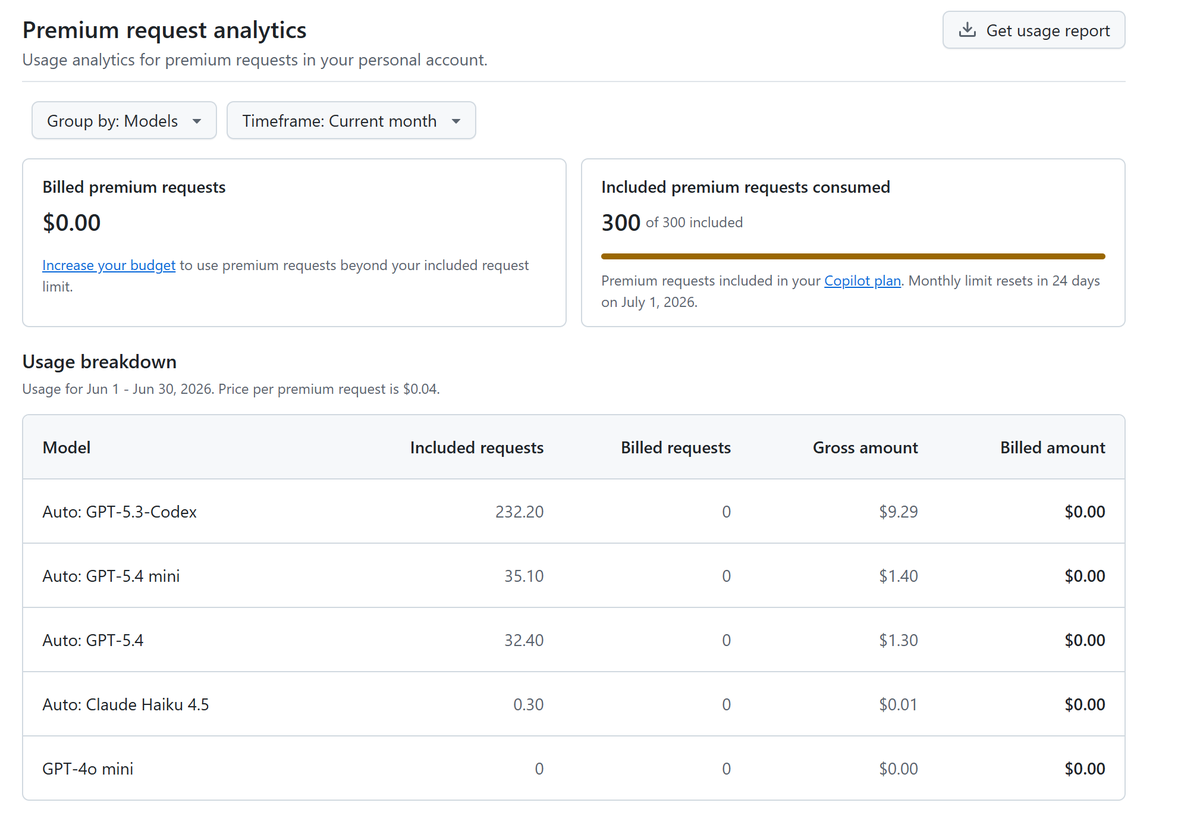The width and height of the screenshot is (1200, 840).
Task: Select the Auto: Claude Haiku 4.5 row name
Action: point(126,704)
